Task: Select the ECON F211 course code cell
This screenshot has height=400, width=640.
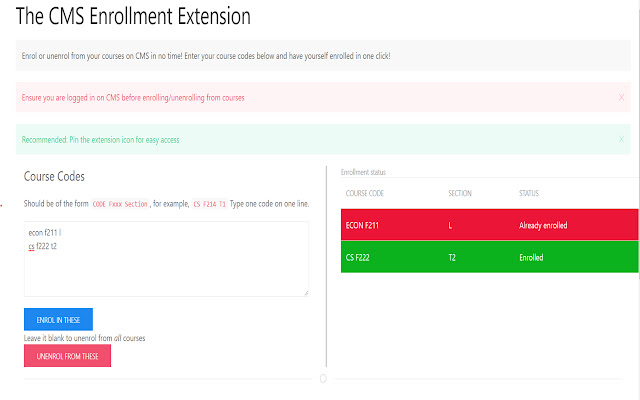Action: (x=362, y=225)
